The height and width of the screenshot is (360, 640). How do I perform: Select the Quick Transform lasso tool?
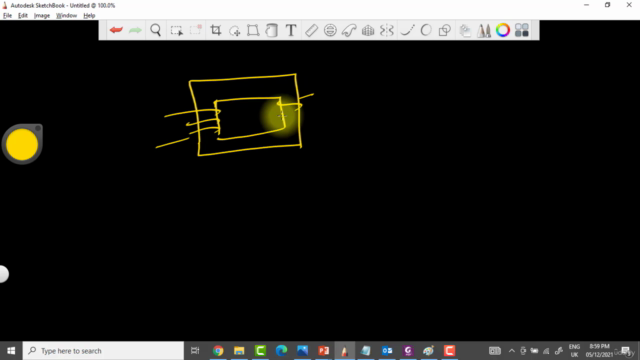pyautogui.click(x=234, y=30)
